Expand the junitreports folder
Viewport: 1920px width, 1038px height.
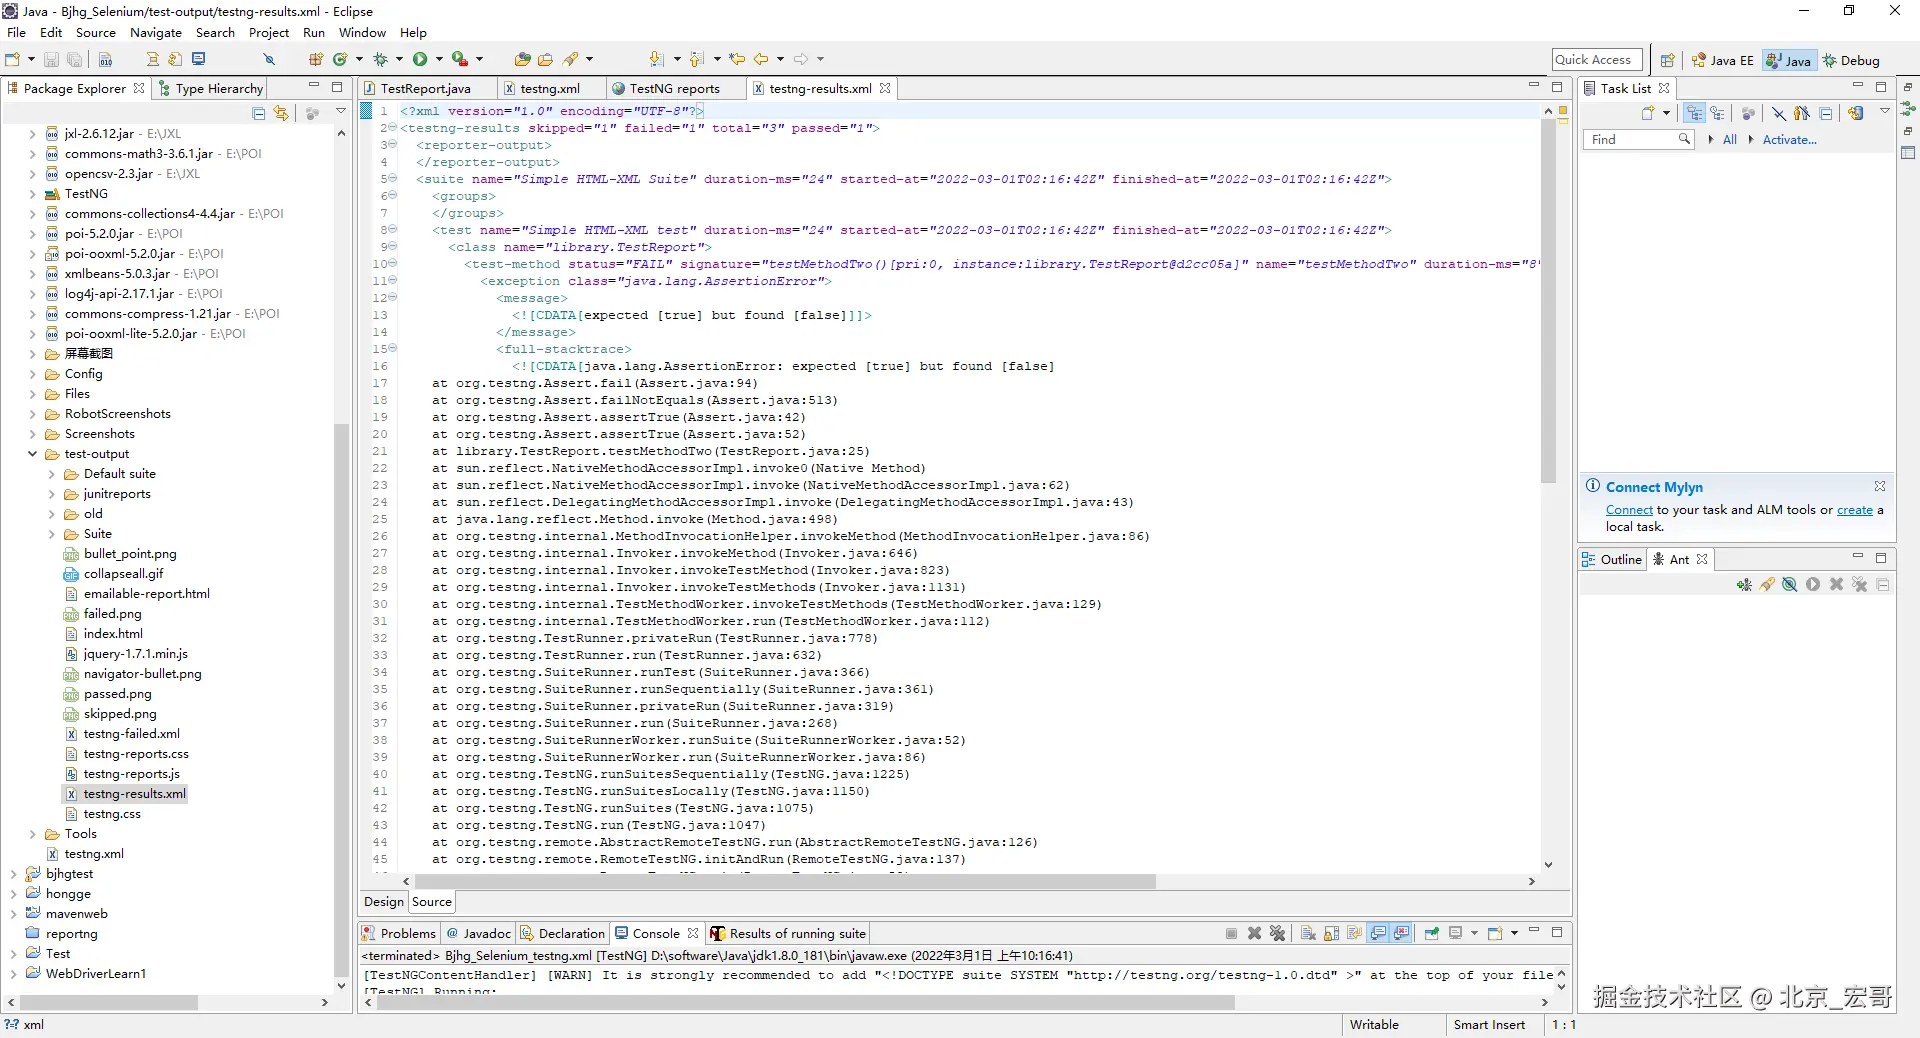pos(52,494)
